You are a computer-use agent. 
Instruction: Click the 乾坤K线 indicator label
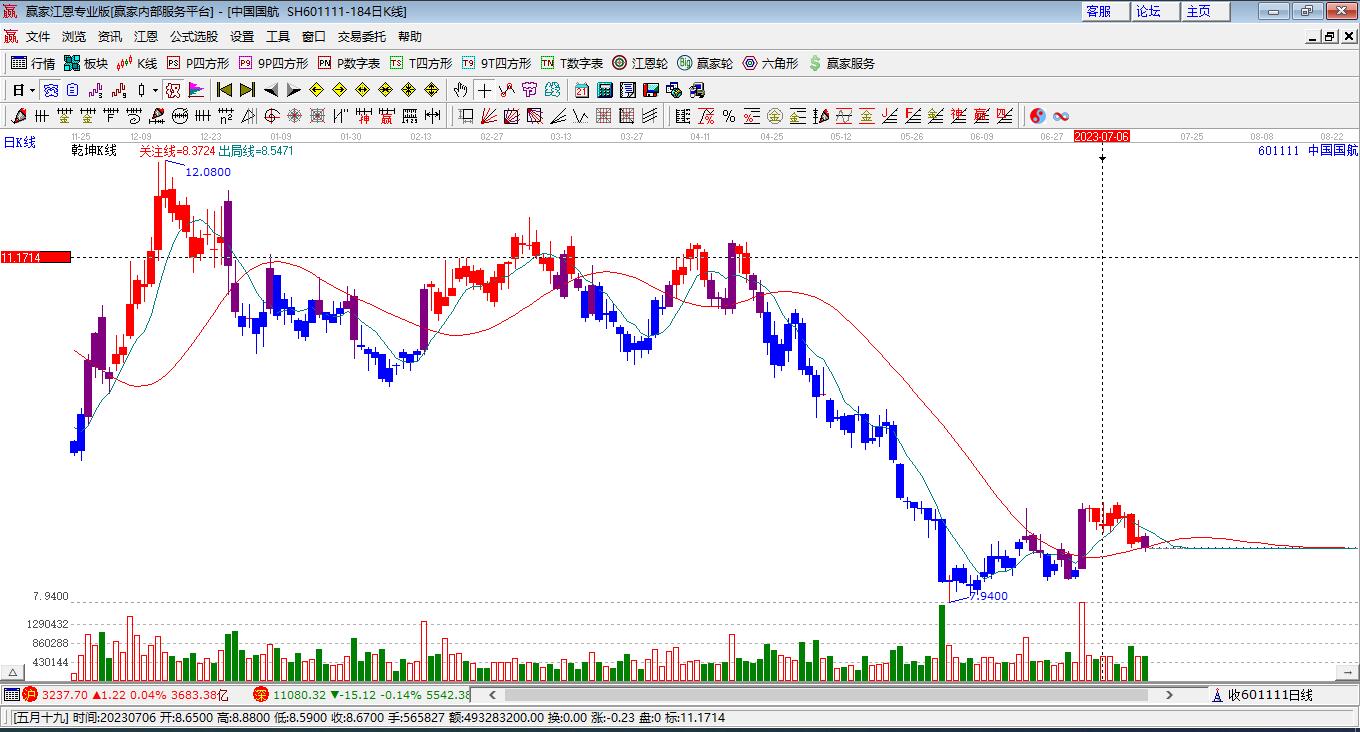(94, 151)
